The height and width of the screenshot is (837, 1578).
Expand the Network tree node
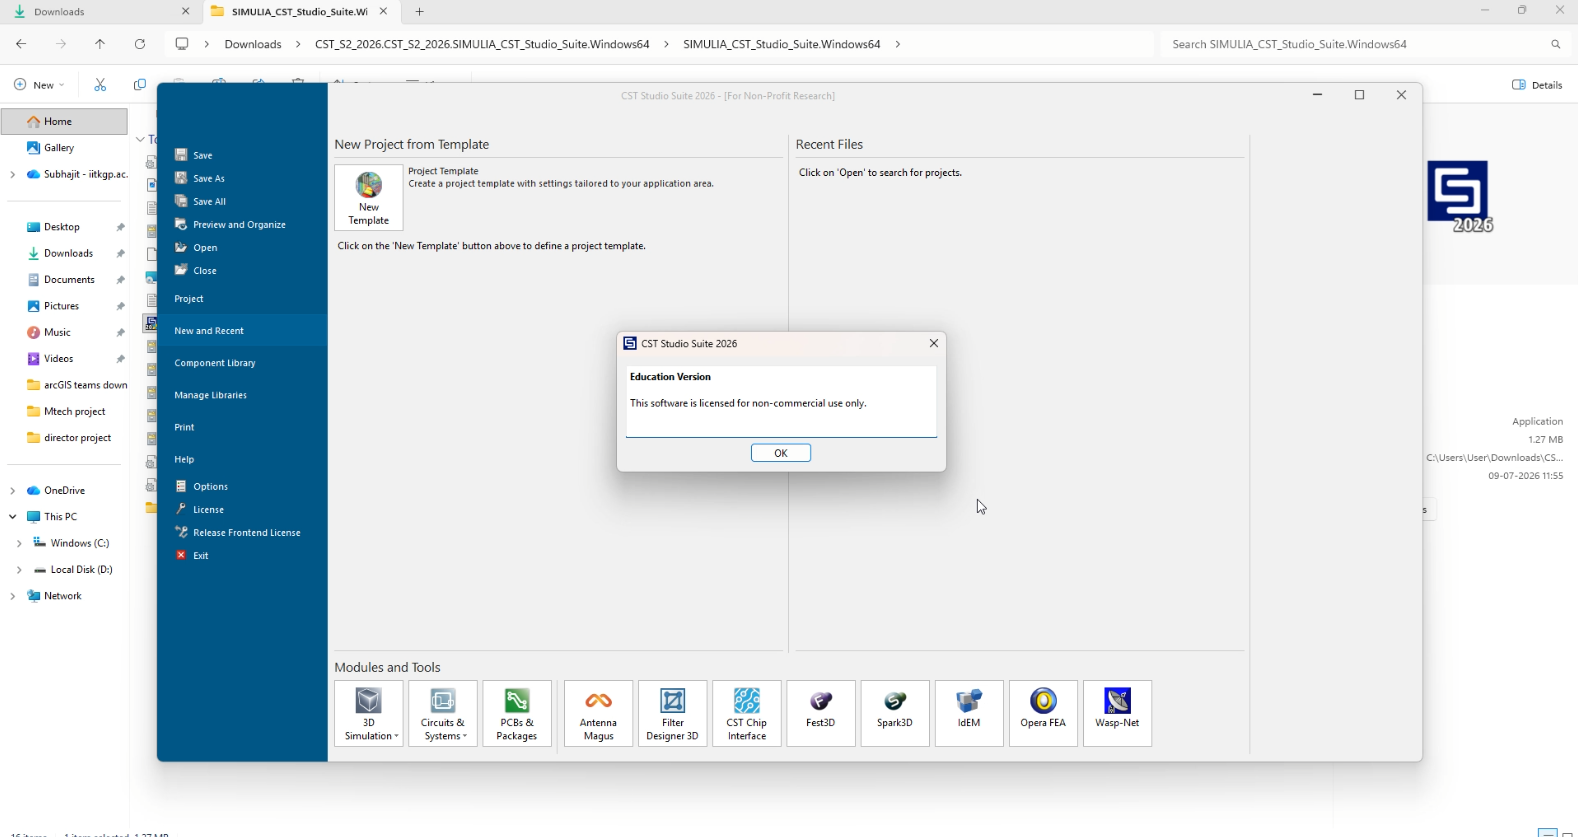coord(13,596)
